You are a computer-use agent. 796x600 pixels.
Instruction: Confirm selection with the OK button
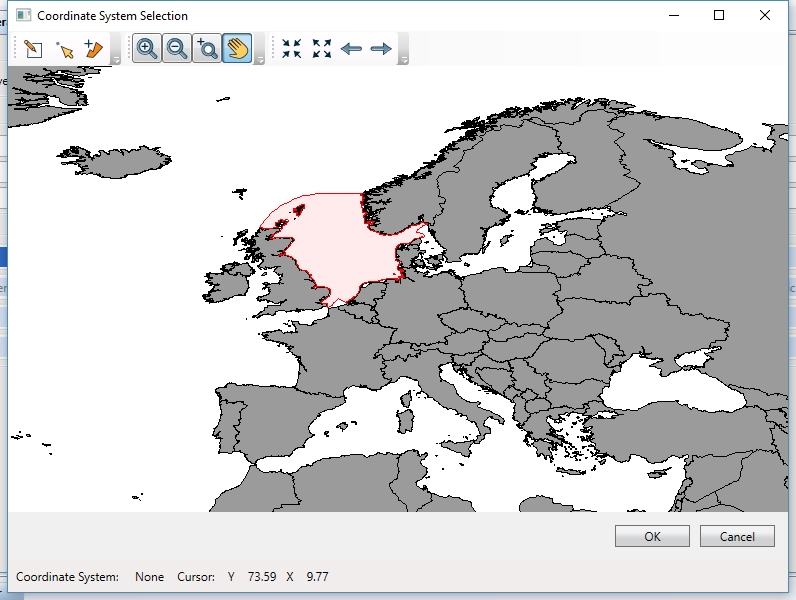(x=652, y=537)
